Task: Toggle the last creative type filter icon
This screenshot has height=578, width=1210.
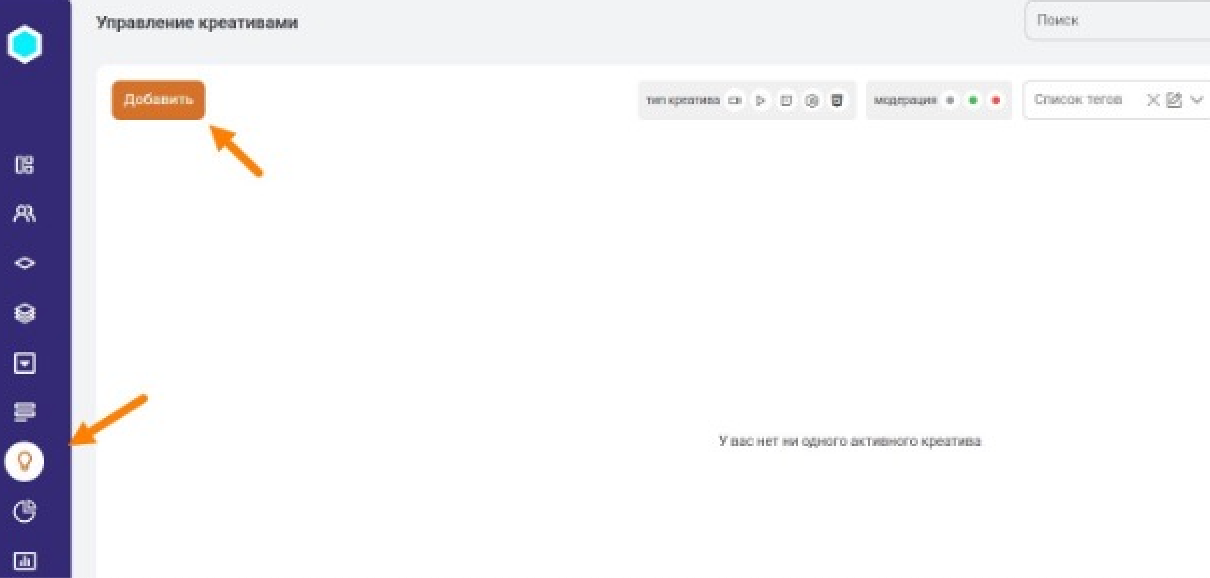Action: pos(838,100)
